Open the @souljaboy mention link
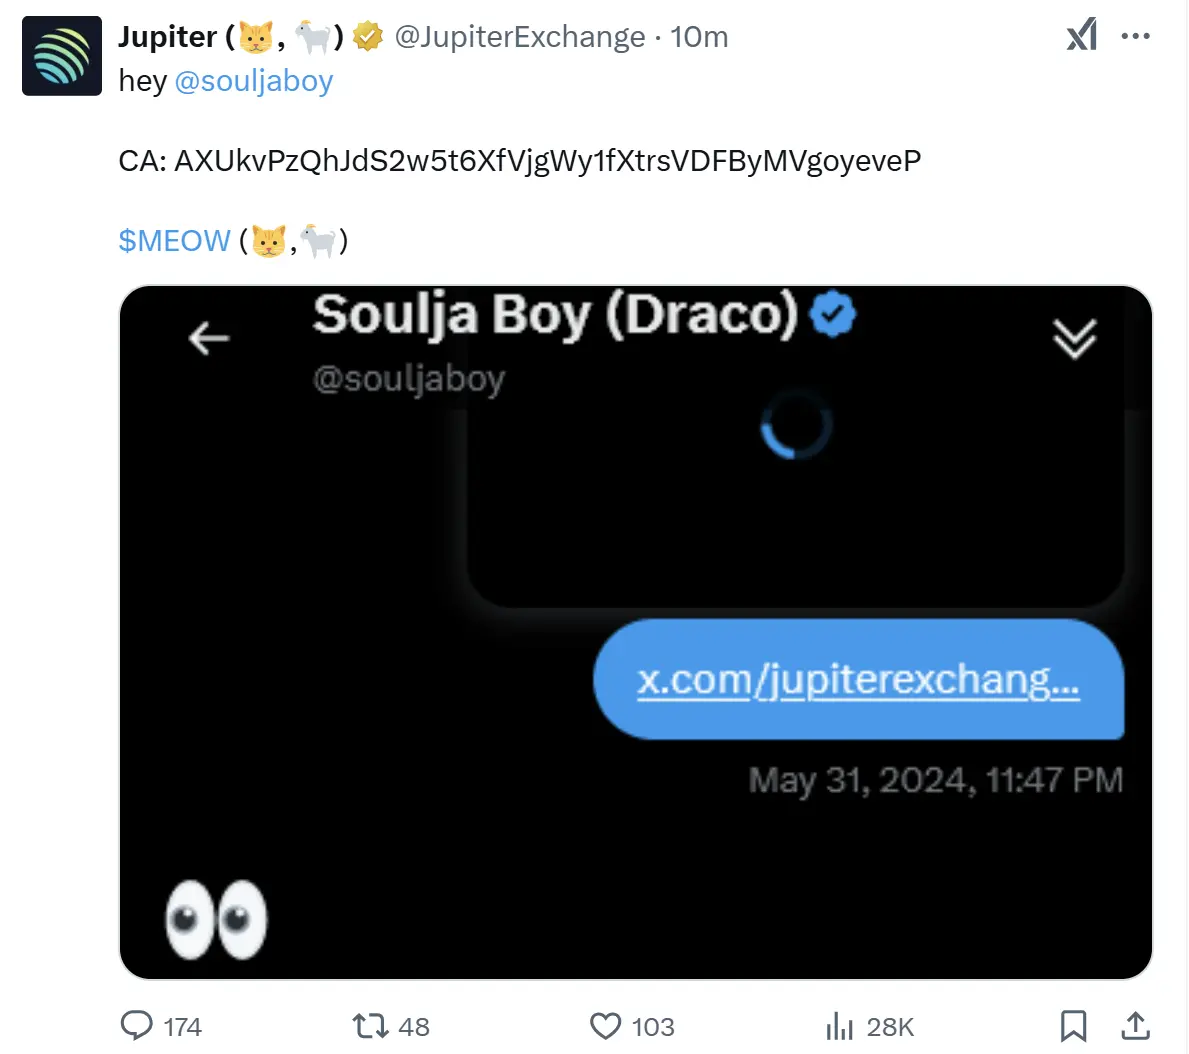 253,80
